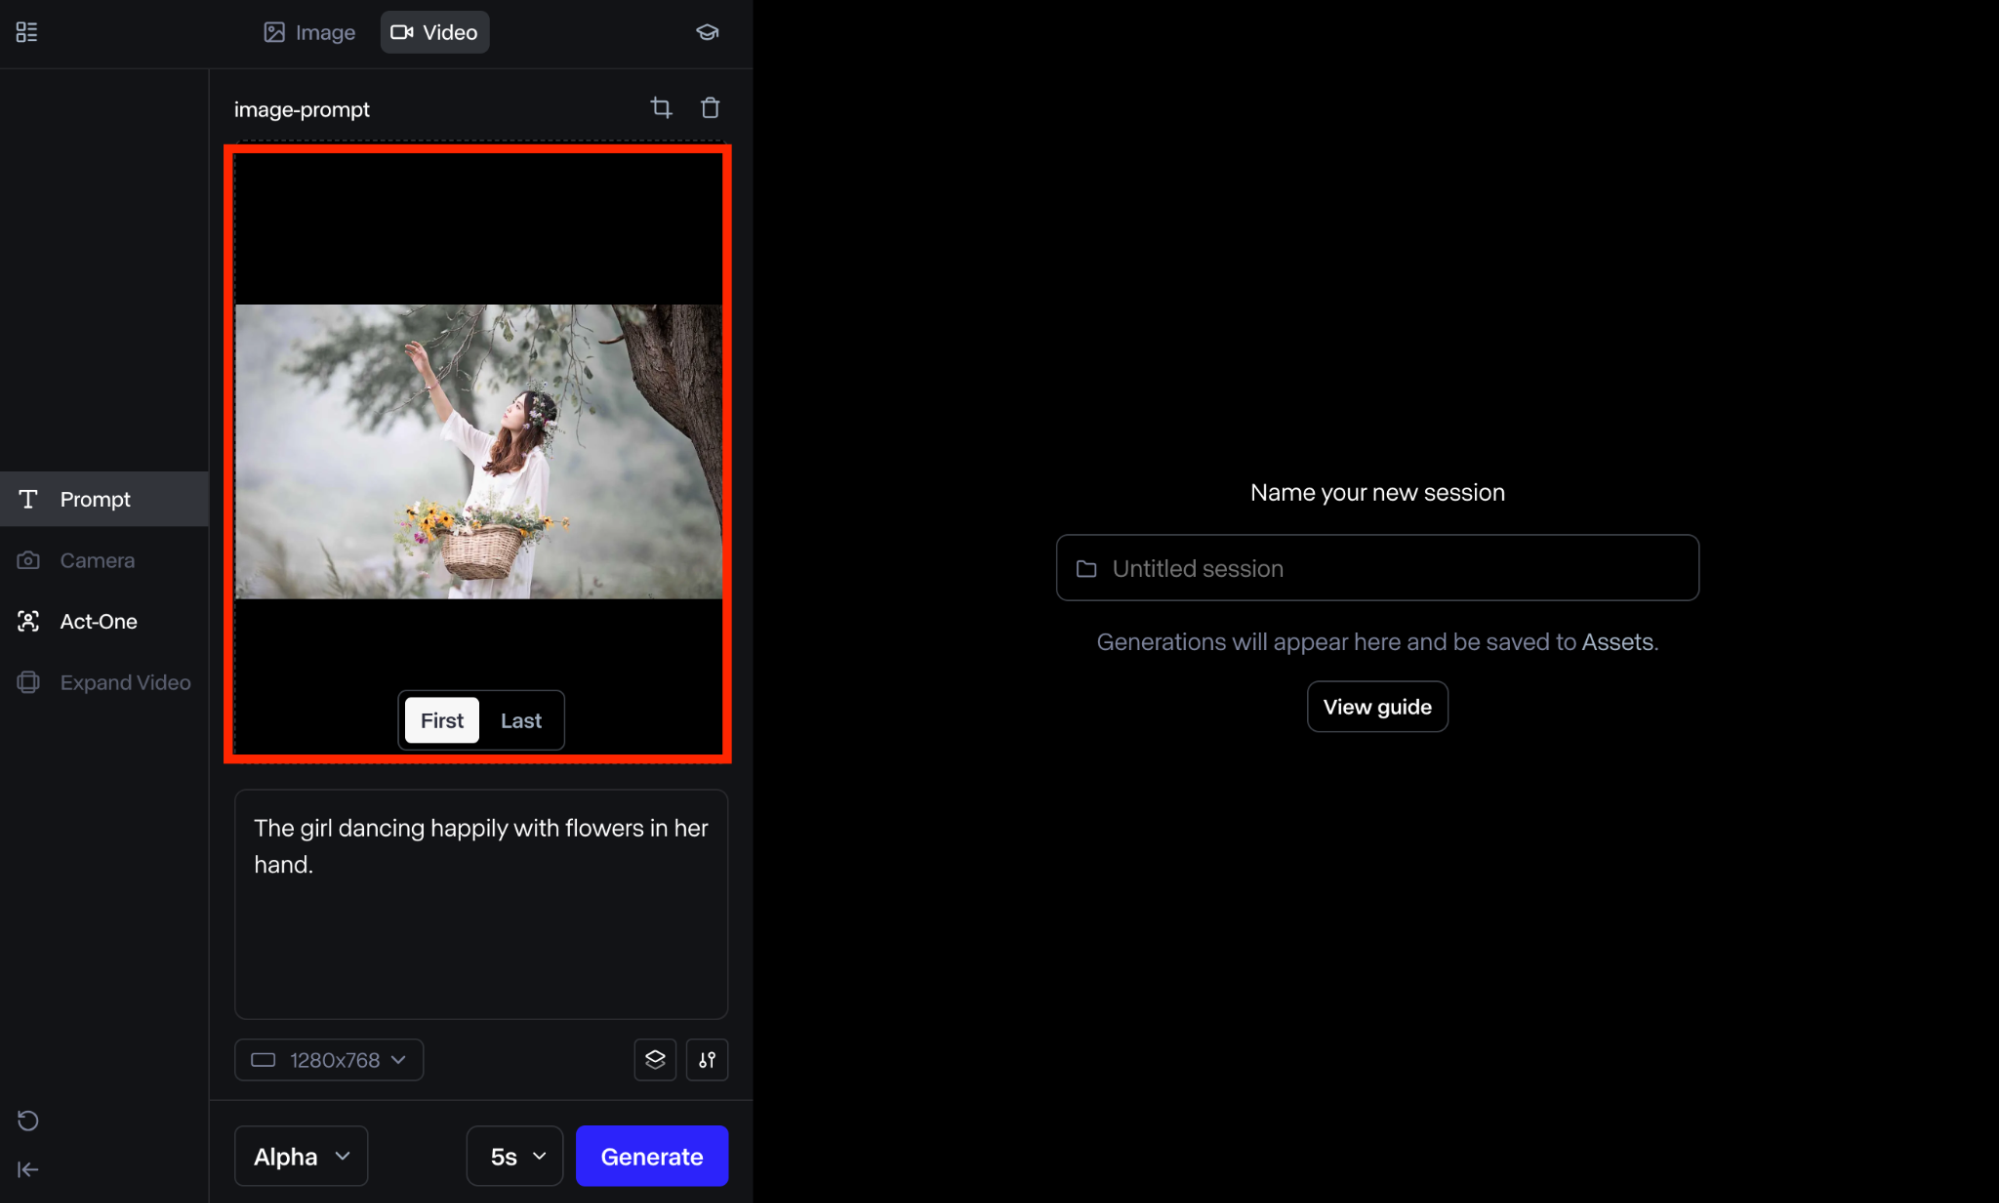
Task: Focus the Untitled session name field
Action: [1377, 568]
